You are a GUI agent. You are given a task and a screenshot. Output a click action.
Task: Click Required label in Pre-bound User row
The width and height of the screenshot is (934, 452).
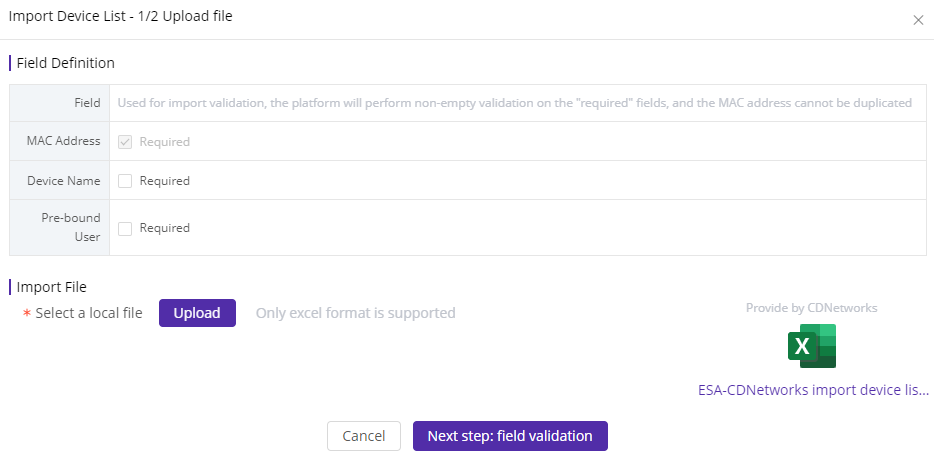[x=164, y=228]
